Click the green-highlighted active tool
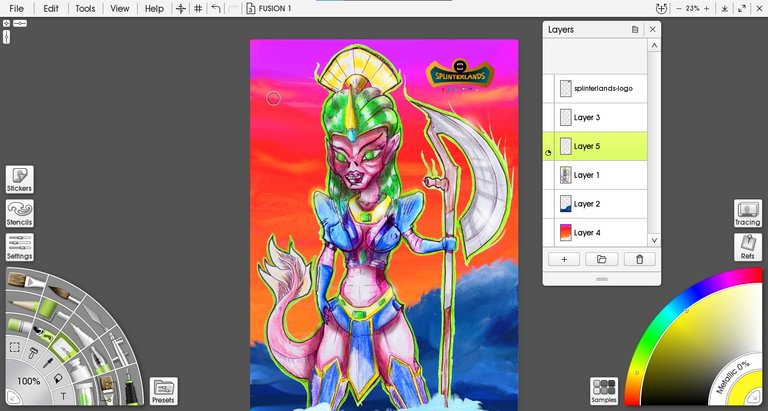 point(64,347)
